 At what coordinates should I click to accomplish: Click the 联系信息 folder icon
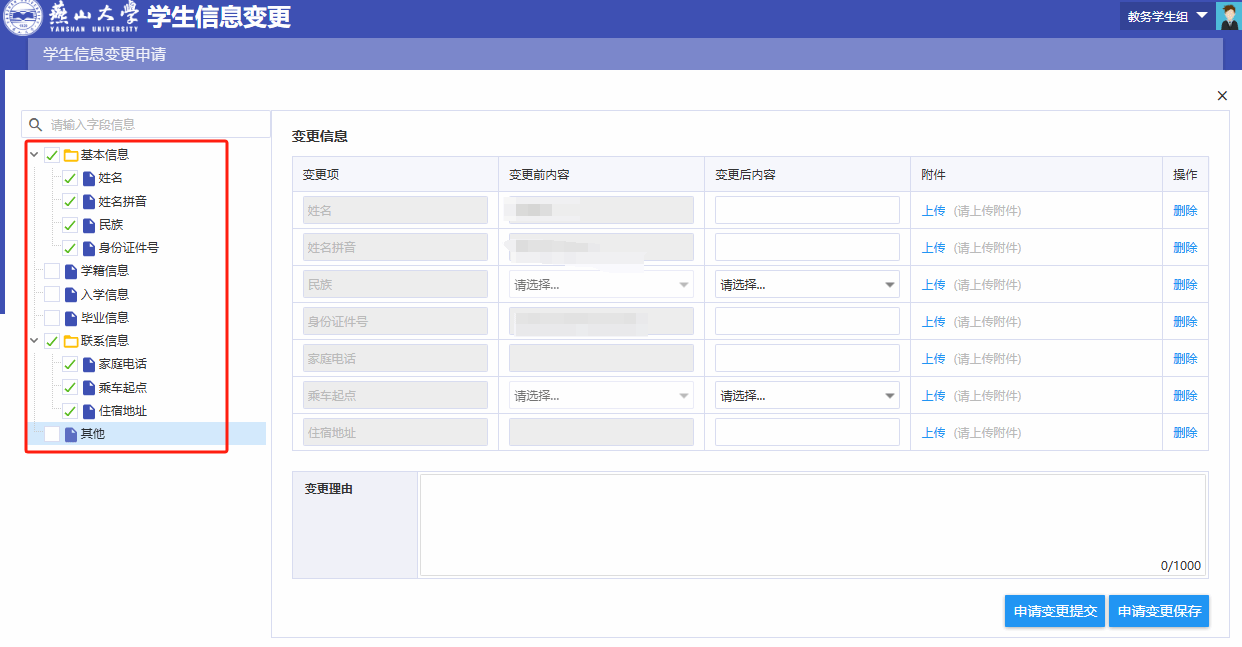coord(71,341)
